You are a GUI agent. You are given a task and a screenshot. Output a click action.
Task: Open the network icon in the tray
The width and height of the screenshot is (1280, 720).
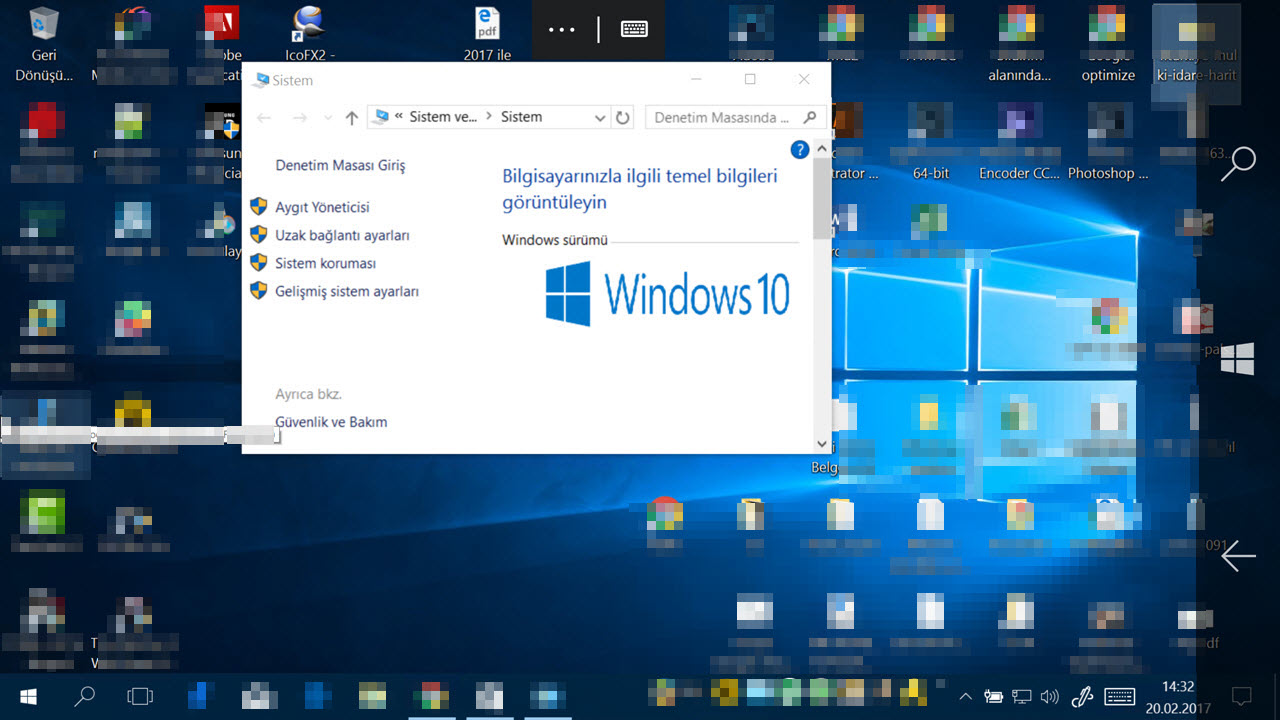(x=1021, y=696)
